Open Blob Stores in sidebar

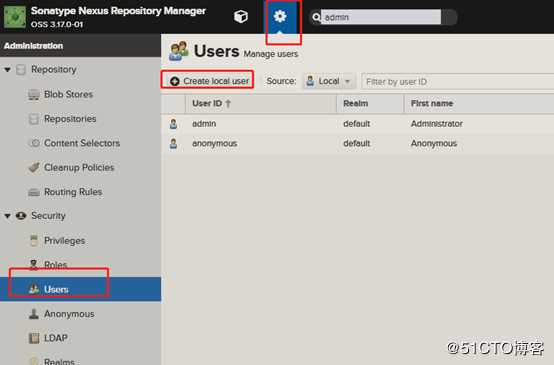pos(68,94)
